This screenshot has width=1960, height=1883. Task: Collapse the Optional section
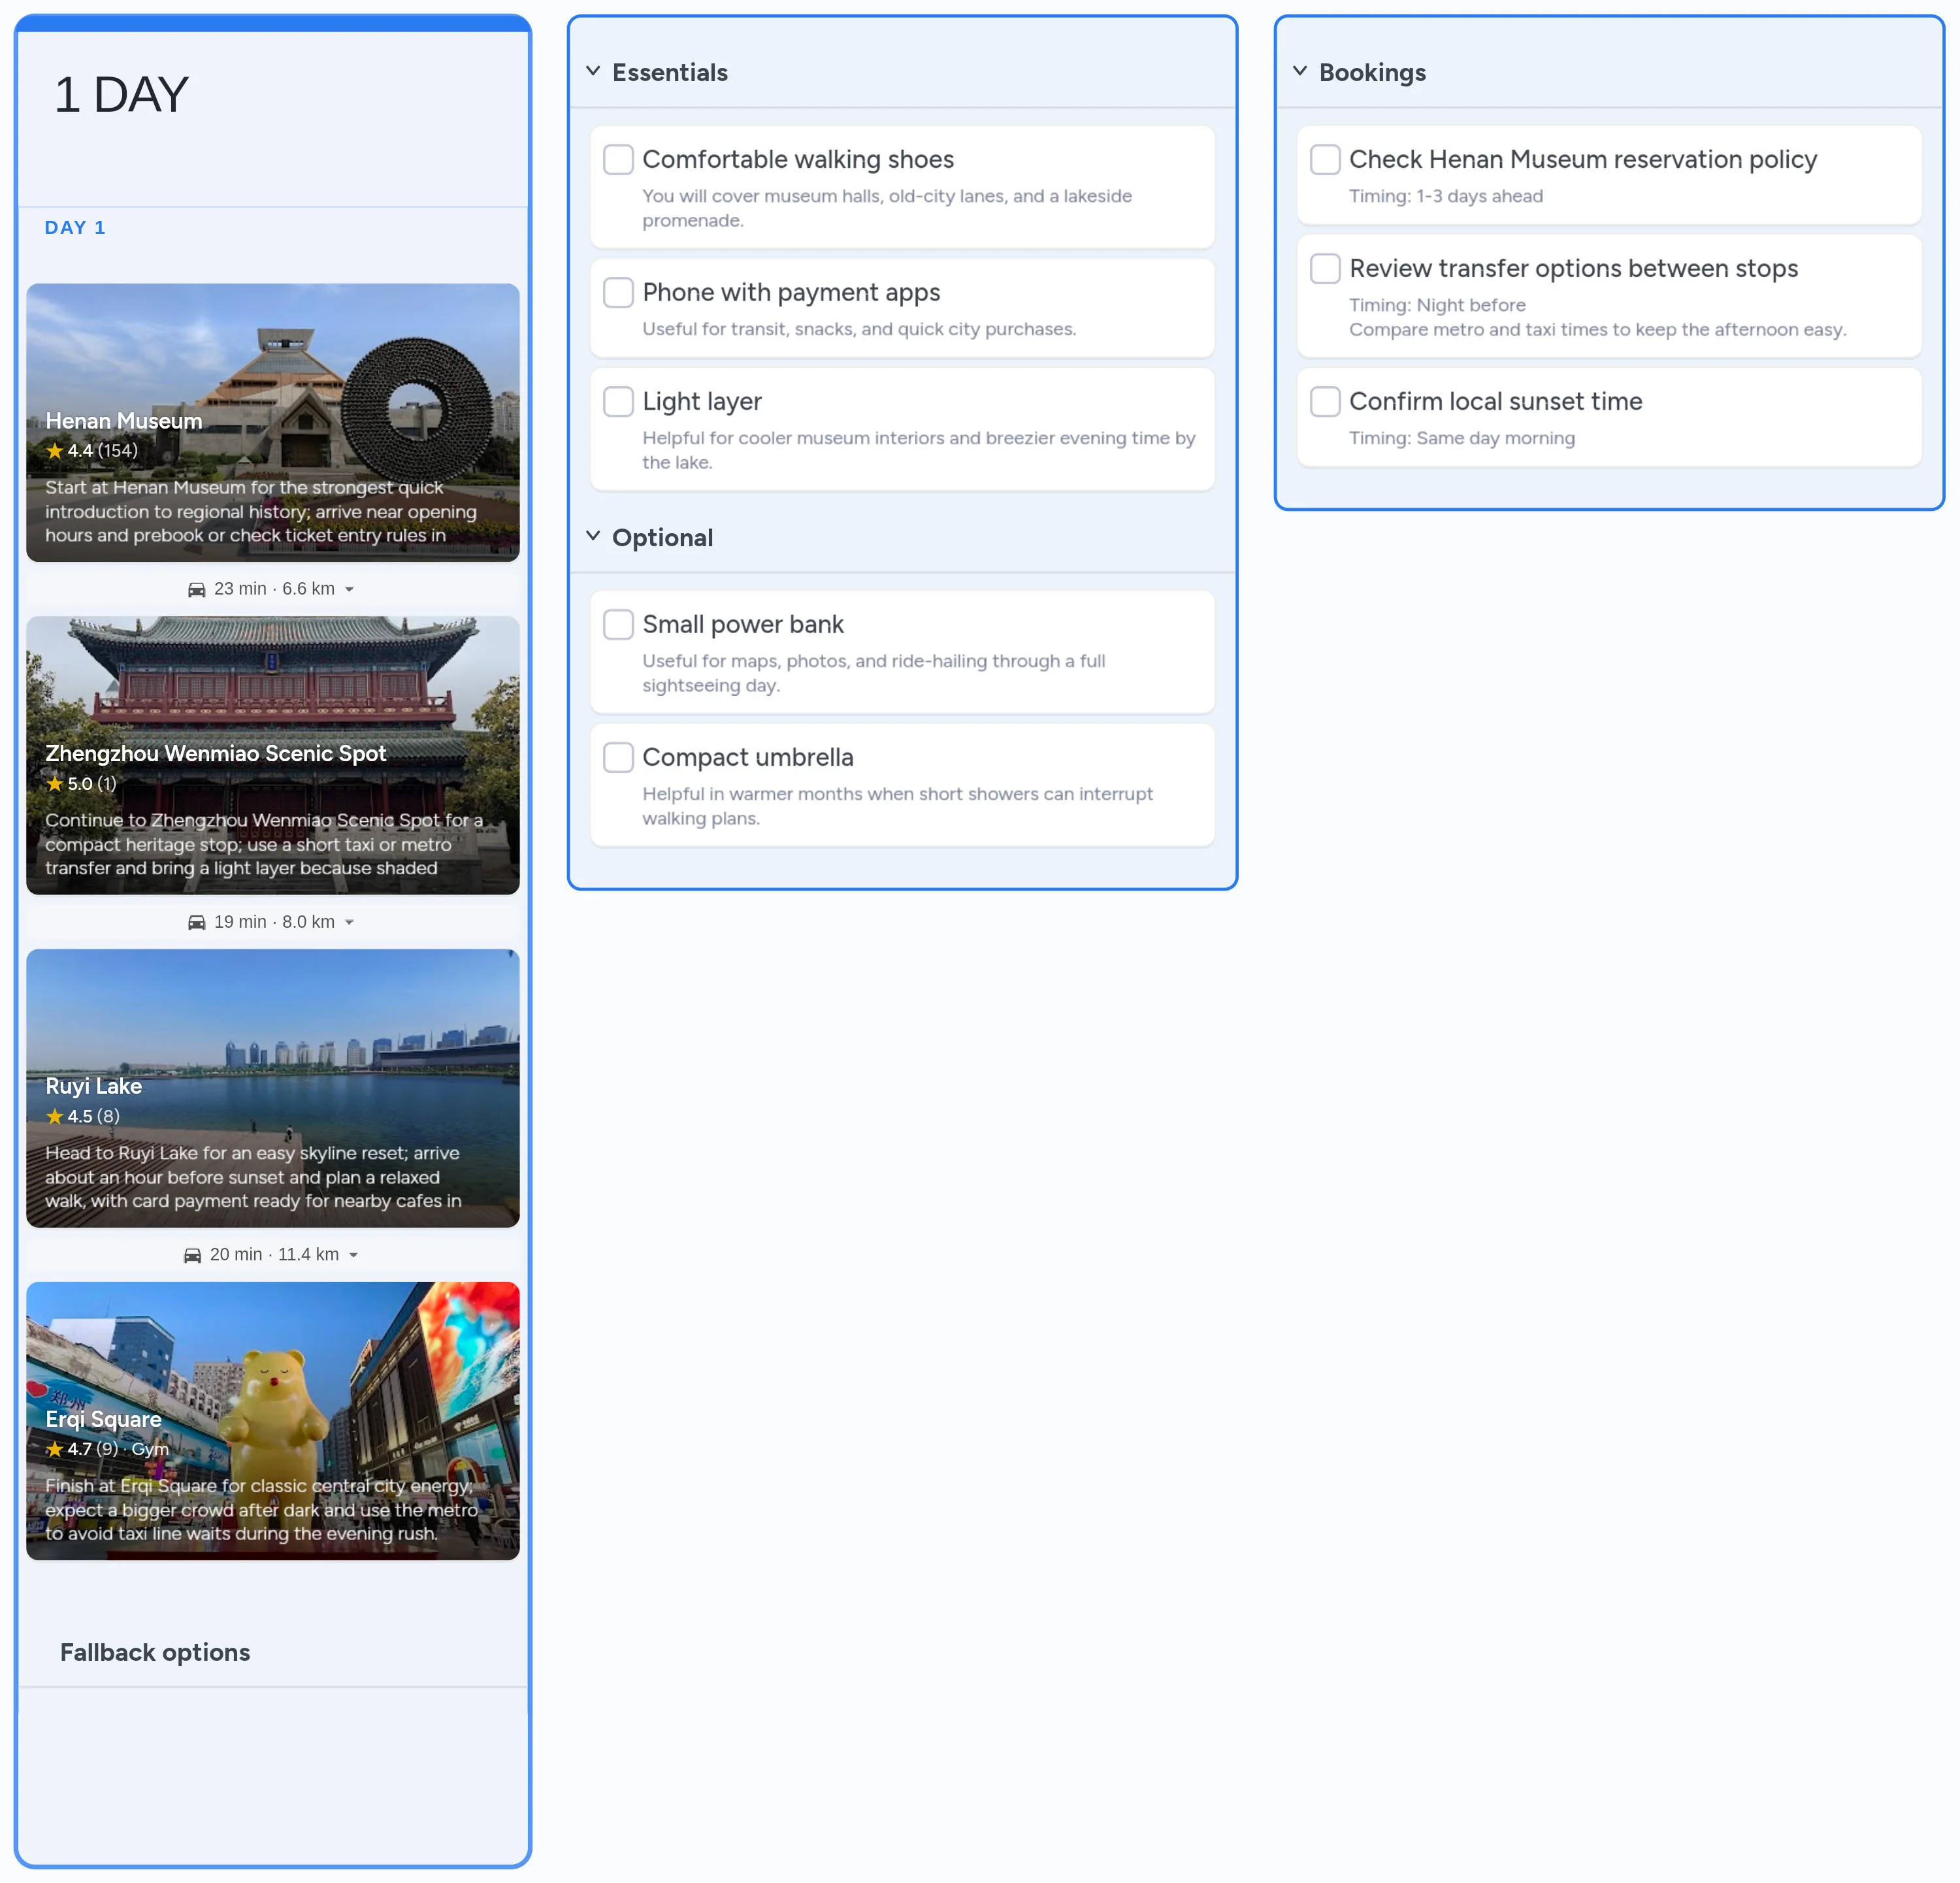point(592,536)
